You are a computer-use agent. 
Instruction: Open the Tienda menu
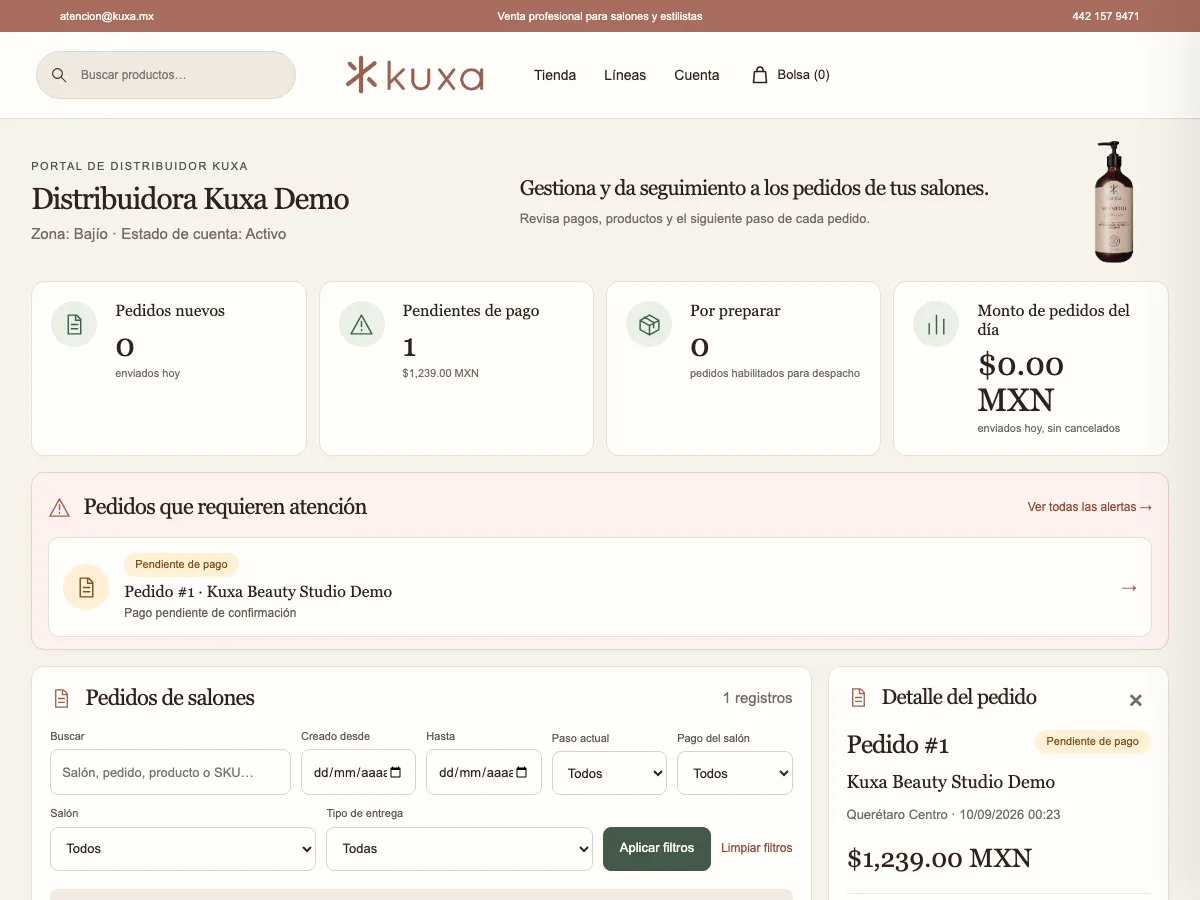(555, 75)
